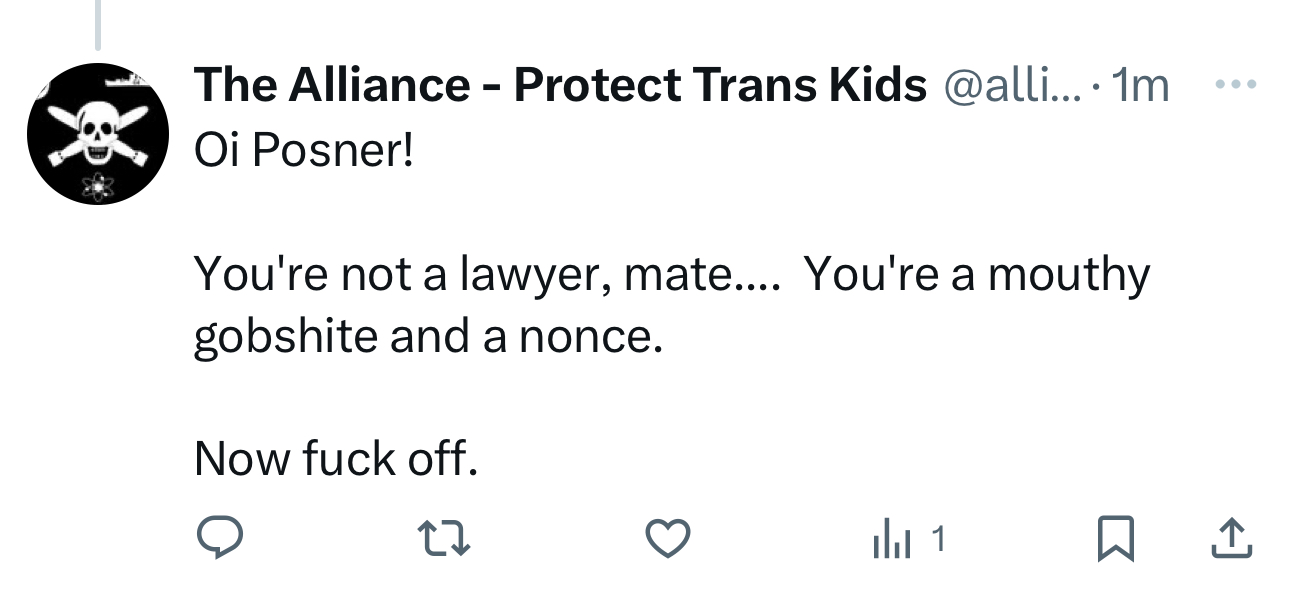Like the tweet with the heart icon
This screenshot has height=592, width=1290.
pos(669,540)
